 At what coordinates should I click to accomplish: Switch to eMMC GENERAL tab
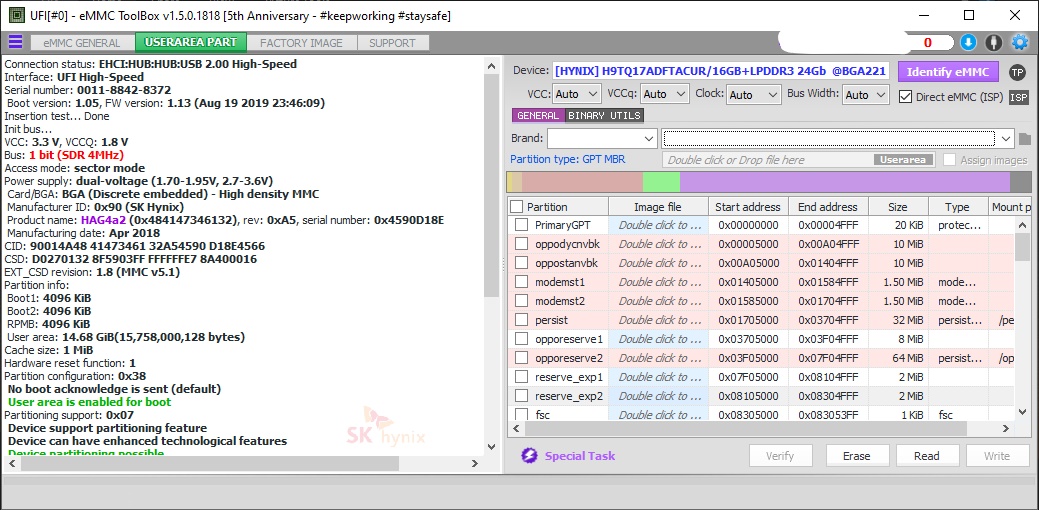(82, 43)
